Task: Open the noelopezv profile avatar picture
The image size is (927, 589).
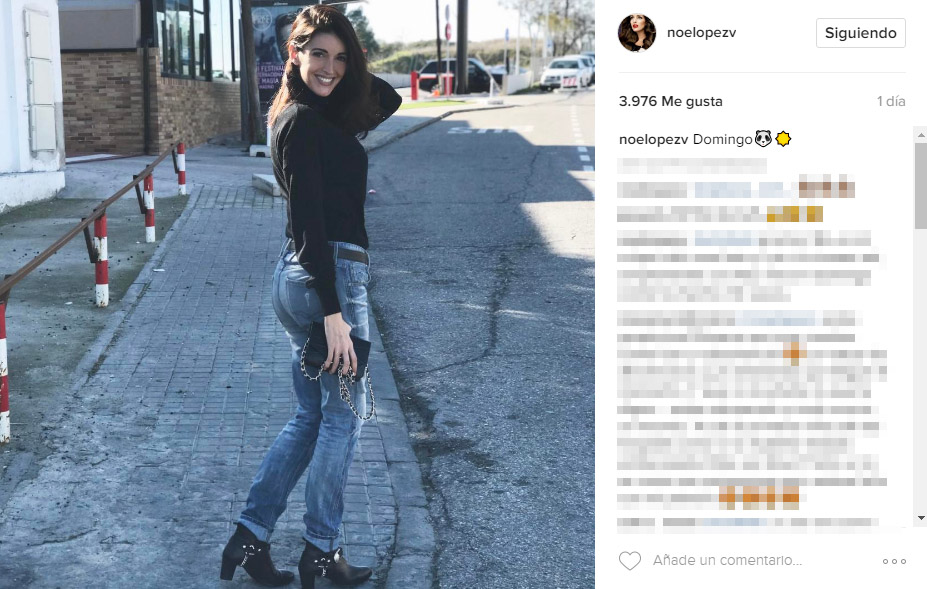Action: pos(637,33)
